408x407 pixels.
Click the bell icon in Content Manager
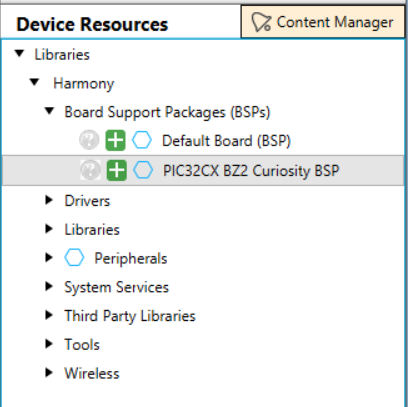pos(261,23)
